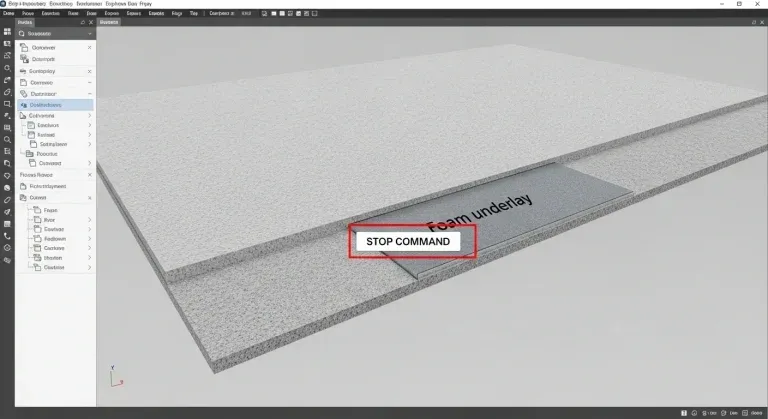Click the diamond gem icon in the left sidebar
Screen dimensions: 768x419
pos(7,175)
